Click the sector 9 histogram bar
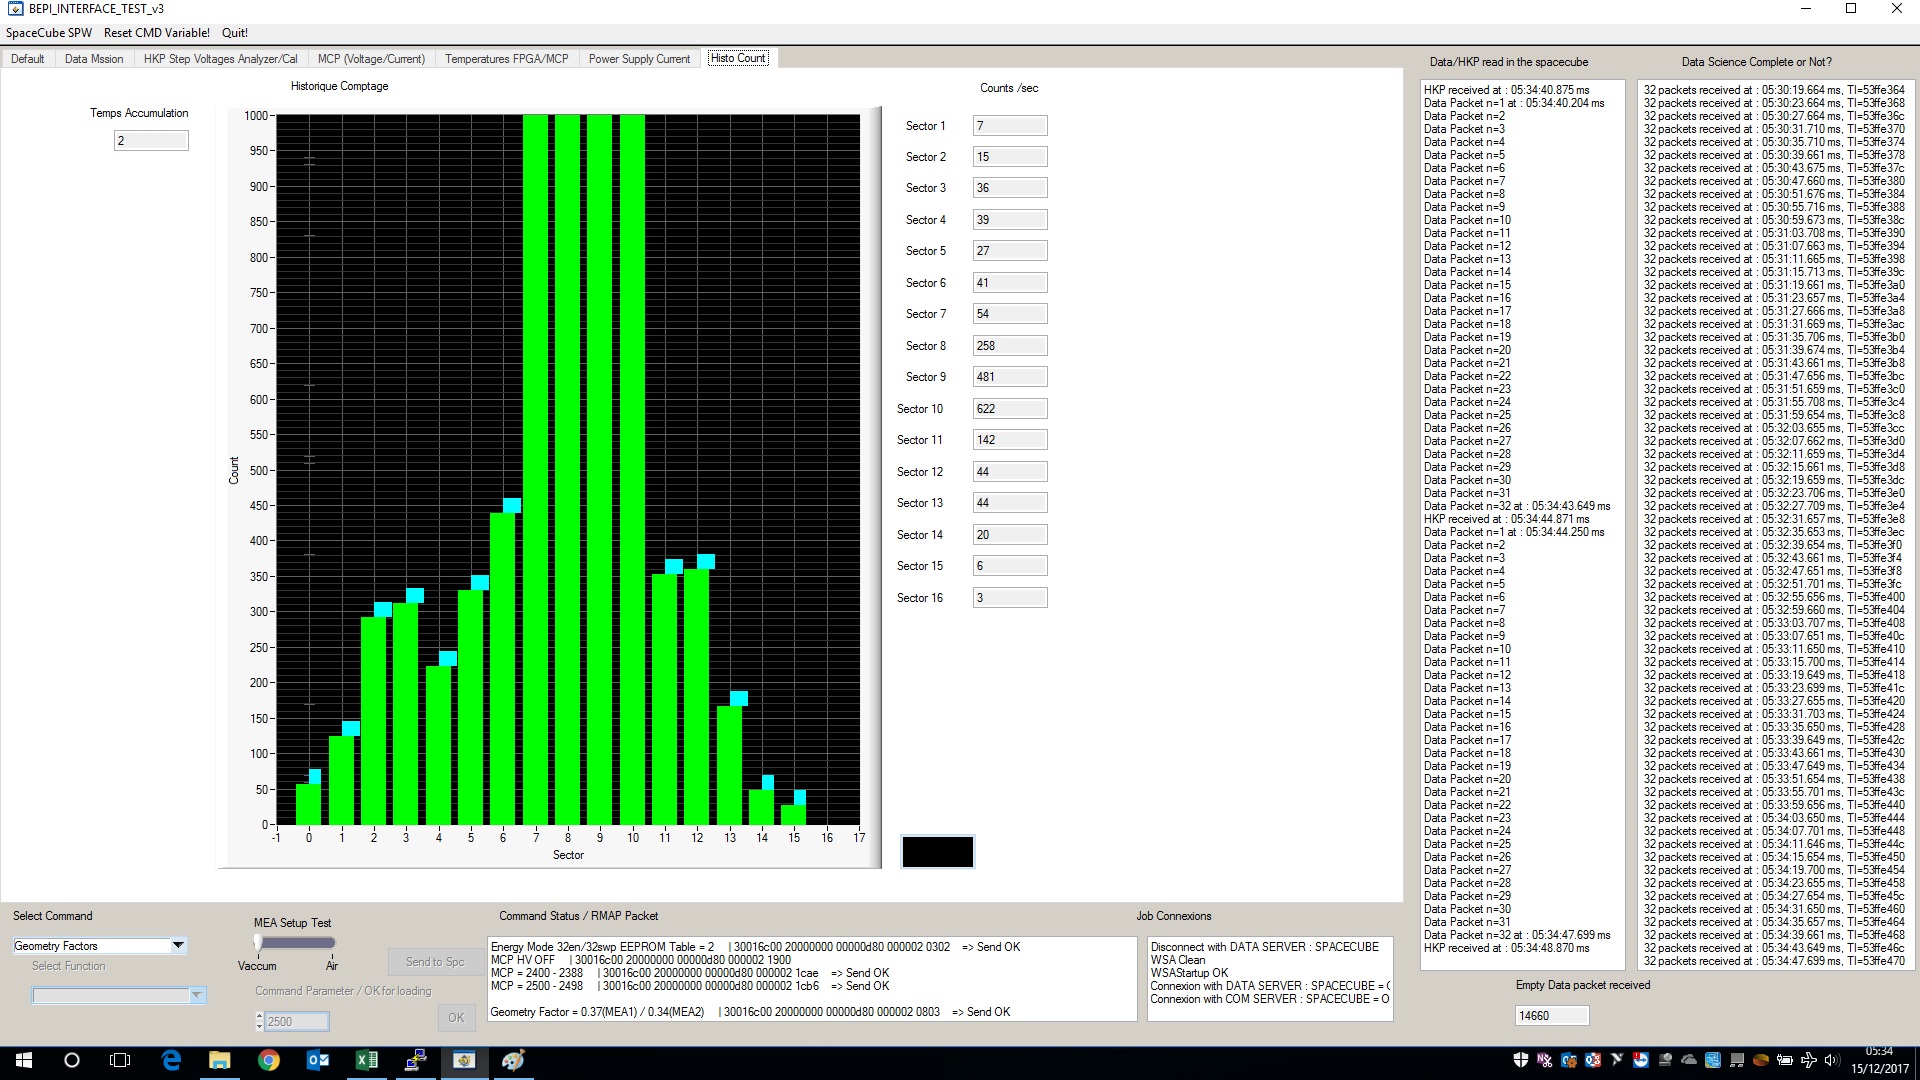This screenshot has width=1920, height=1080. point(600,470)
